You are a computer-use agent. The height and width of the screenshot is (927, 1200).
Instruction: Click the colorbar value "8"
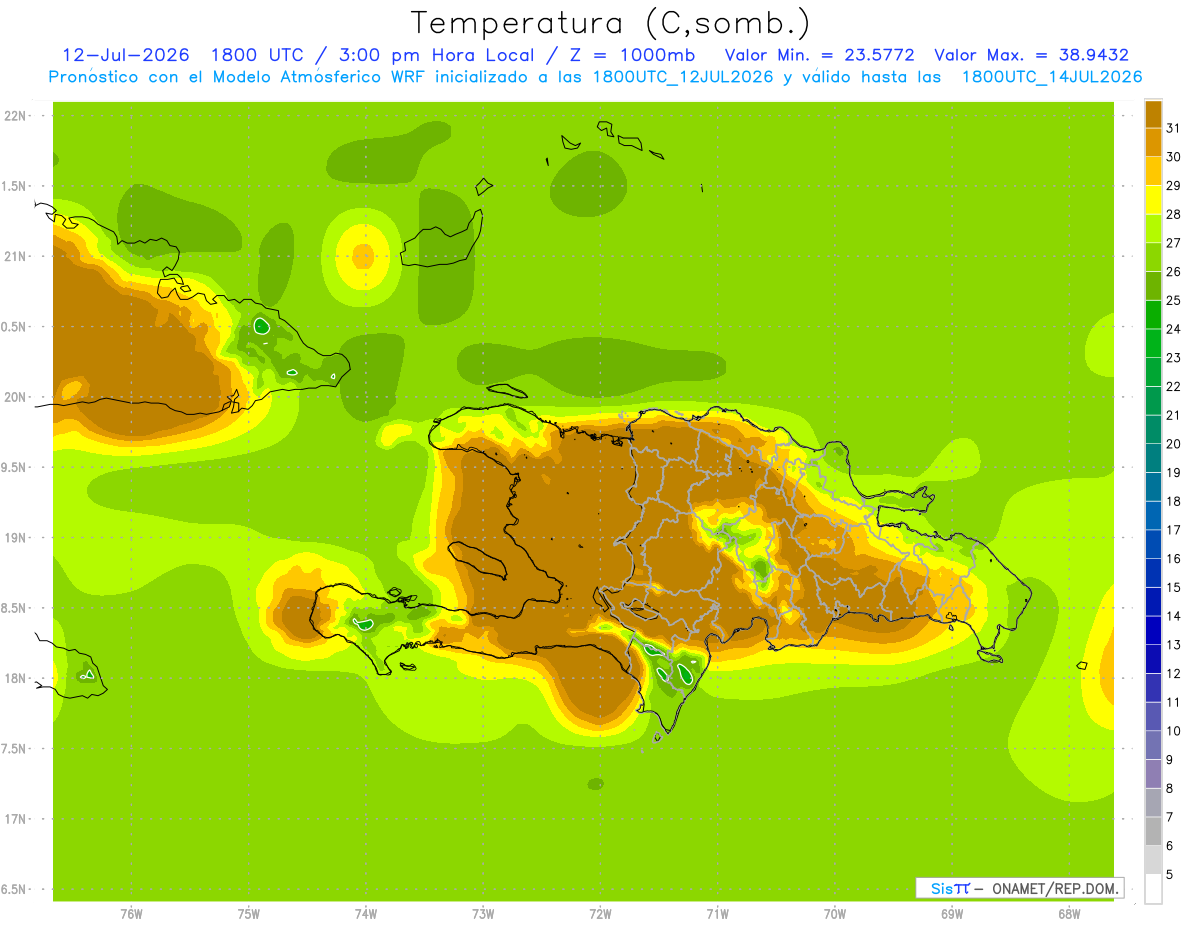[x=1169, y=789]
